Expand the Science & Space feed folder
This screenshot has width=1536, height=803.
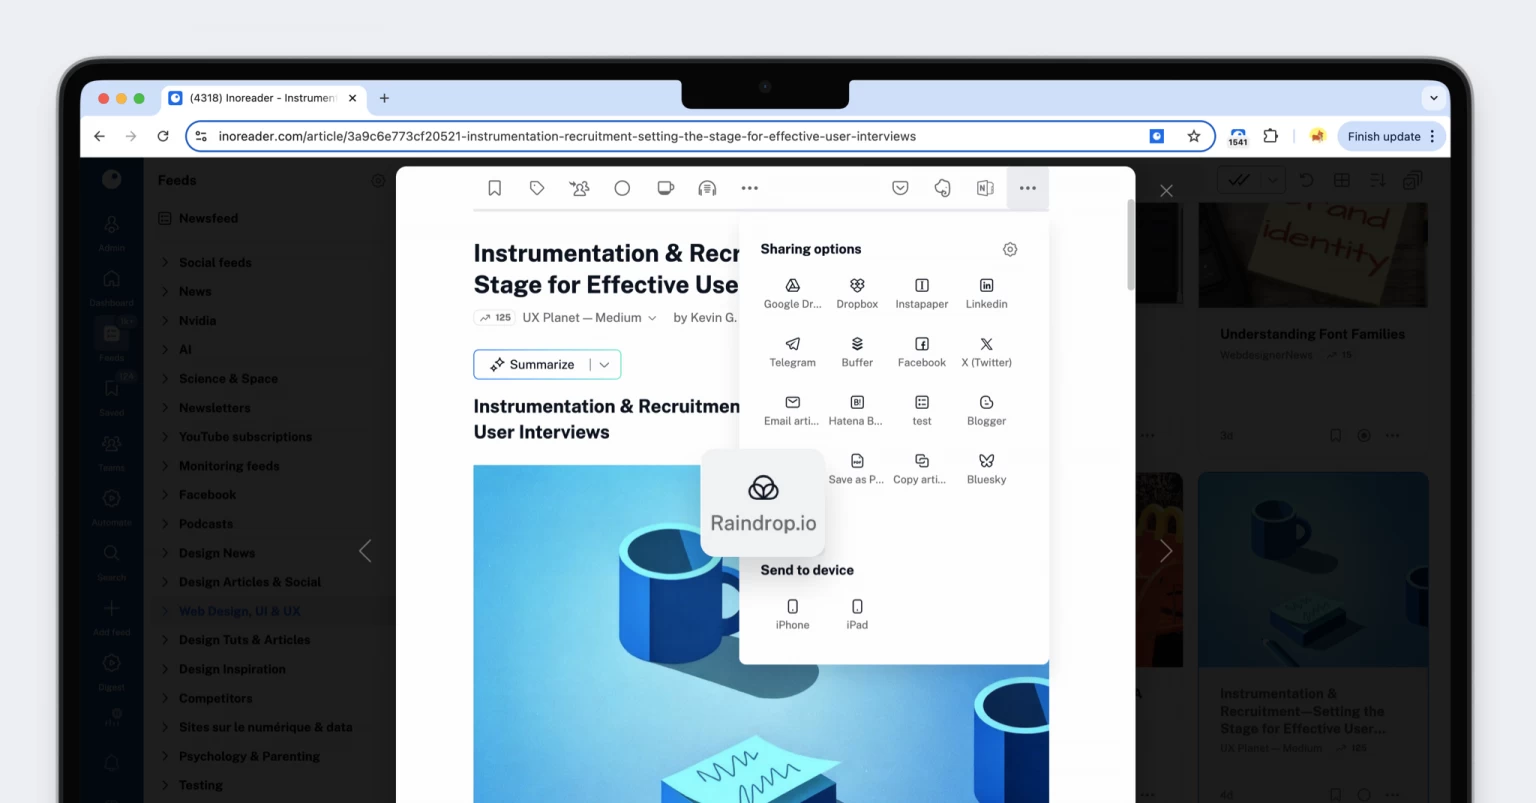pyautogui.click(x=228, y=378)
